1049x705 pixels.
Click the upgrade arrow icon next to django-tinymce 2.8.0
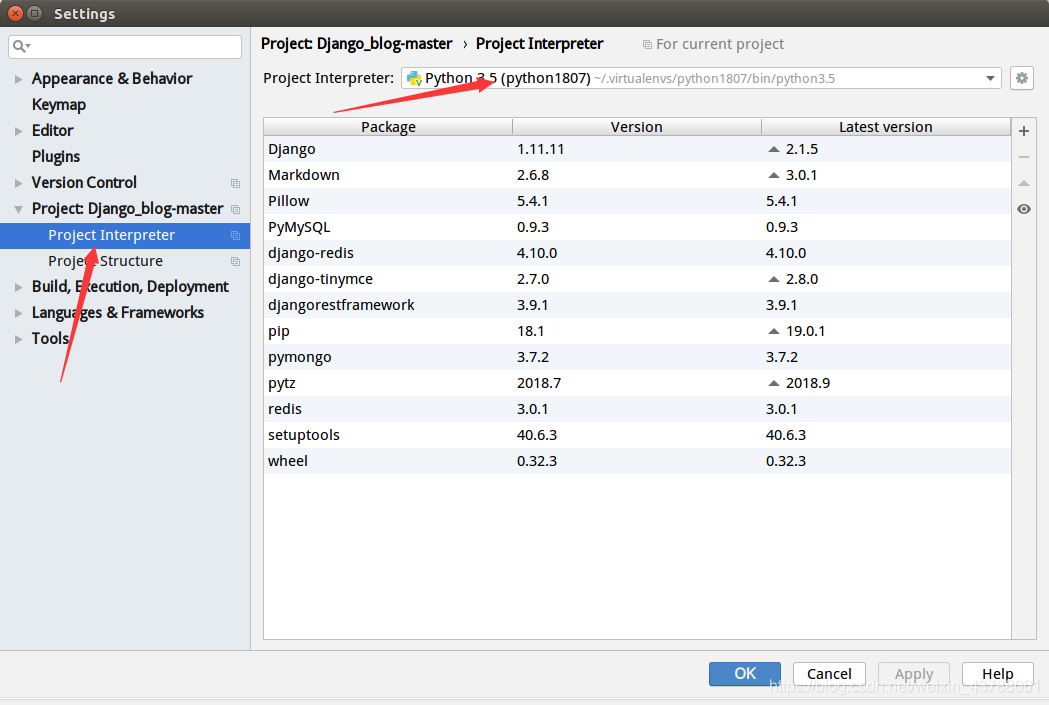(774, 279)
